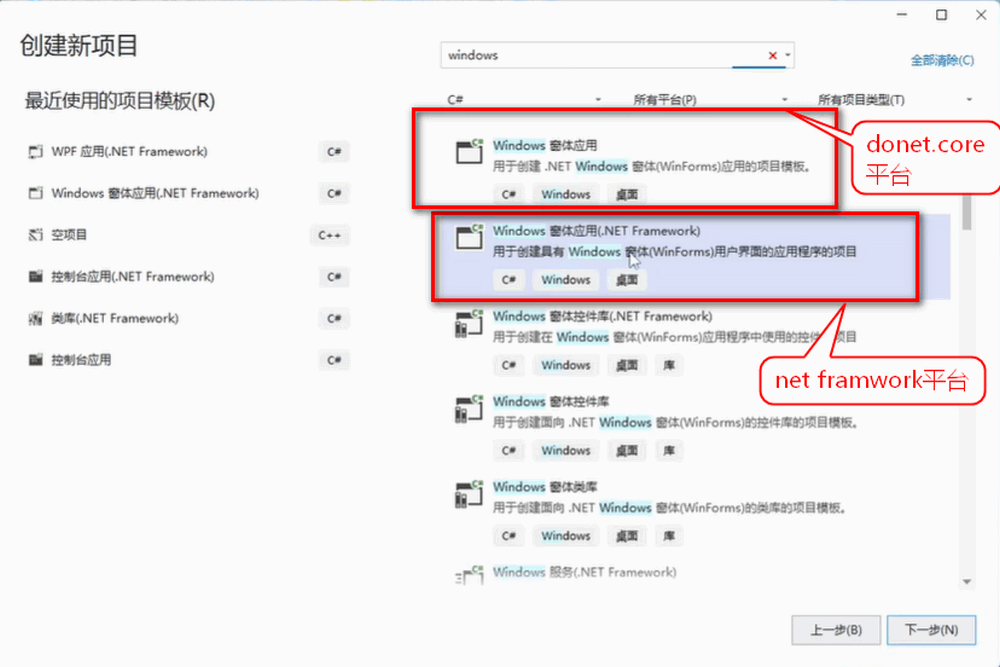This screenshot has width=1000, height=667.
Task: Select the Windows 窗体控件库 template title
Action: 550,402
